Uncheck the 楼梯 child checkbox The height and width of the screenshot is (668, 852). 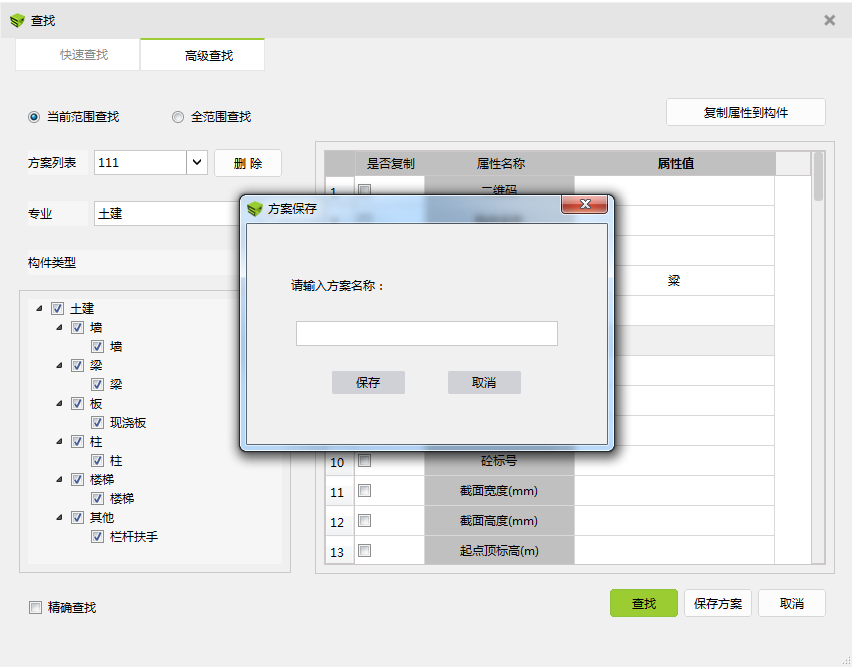(x=97, y=498)
